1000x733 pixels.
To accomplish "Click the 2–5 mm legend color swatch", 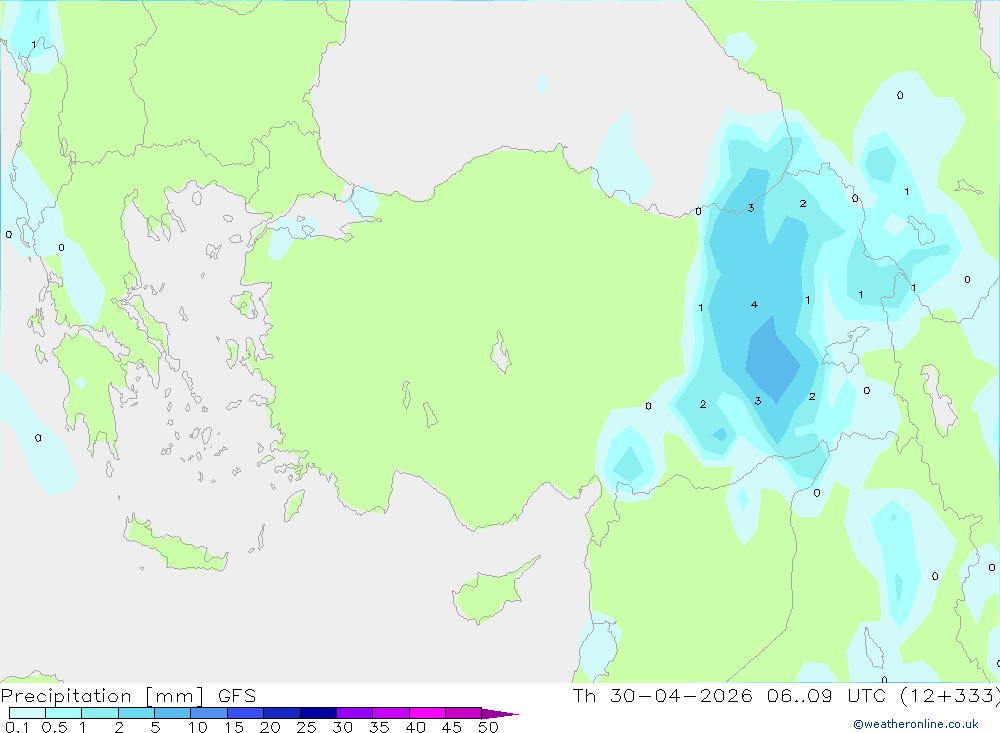I will pyautogui.click(x=136, y=713).
